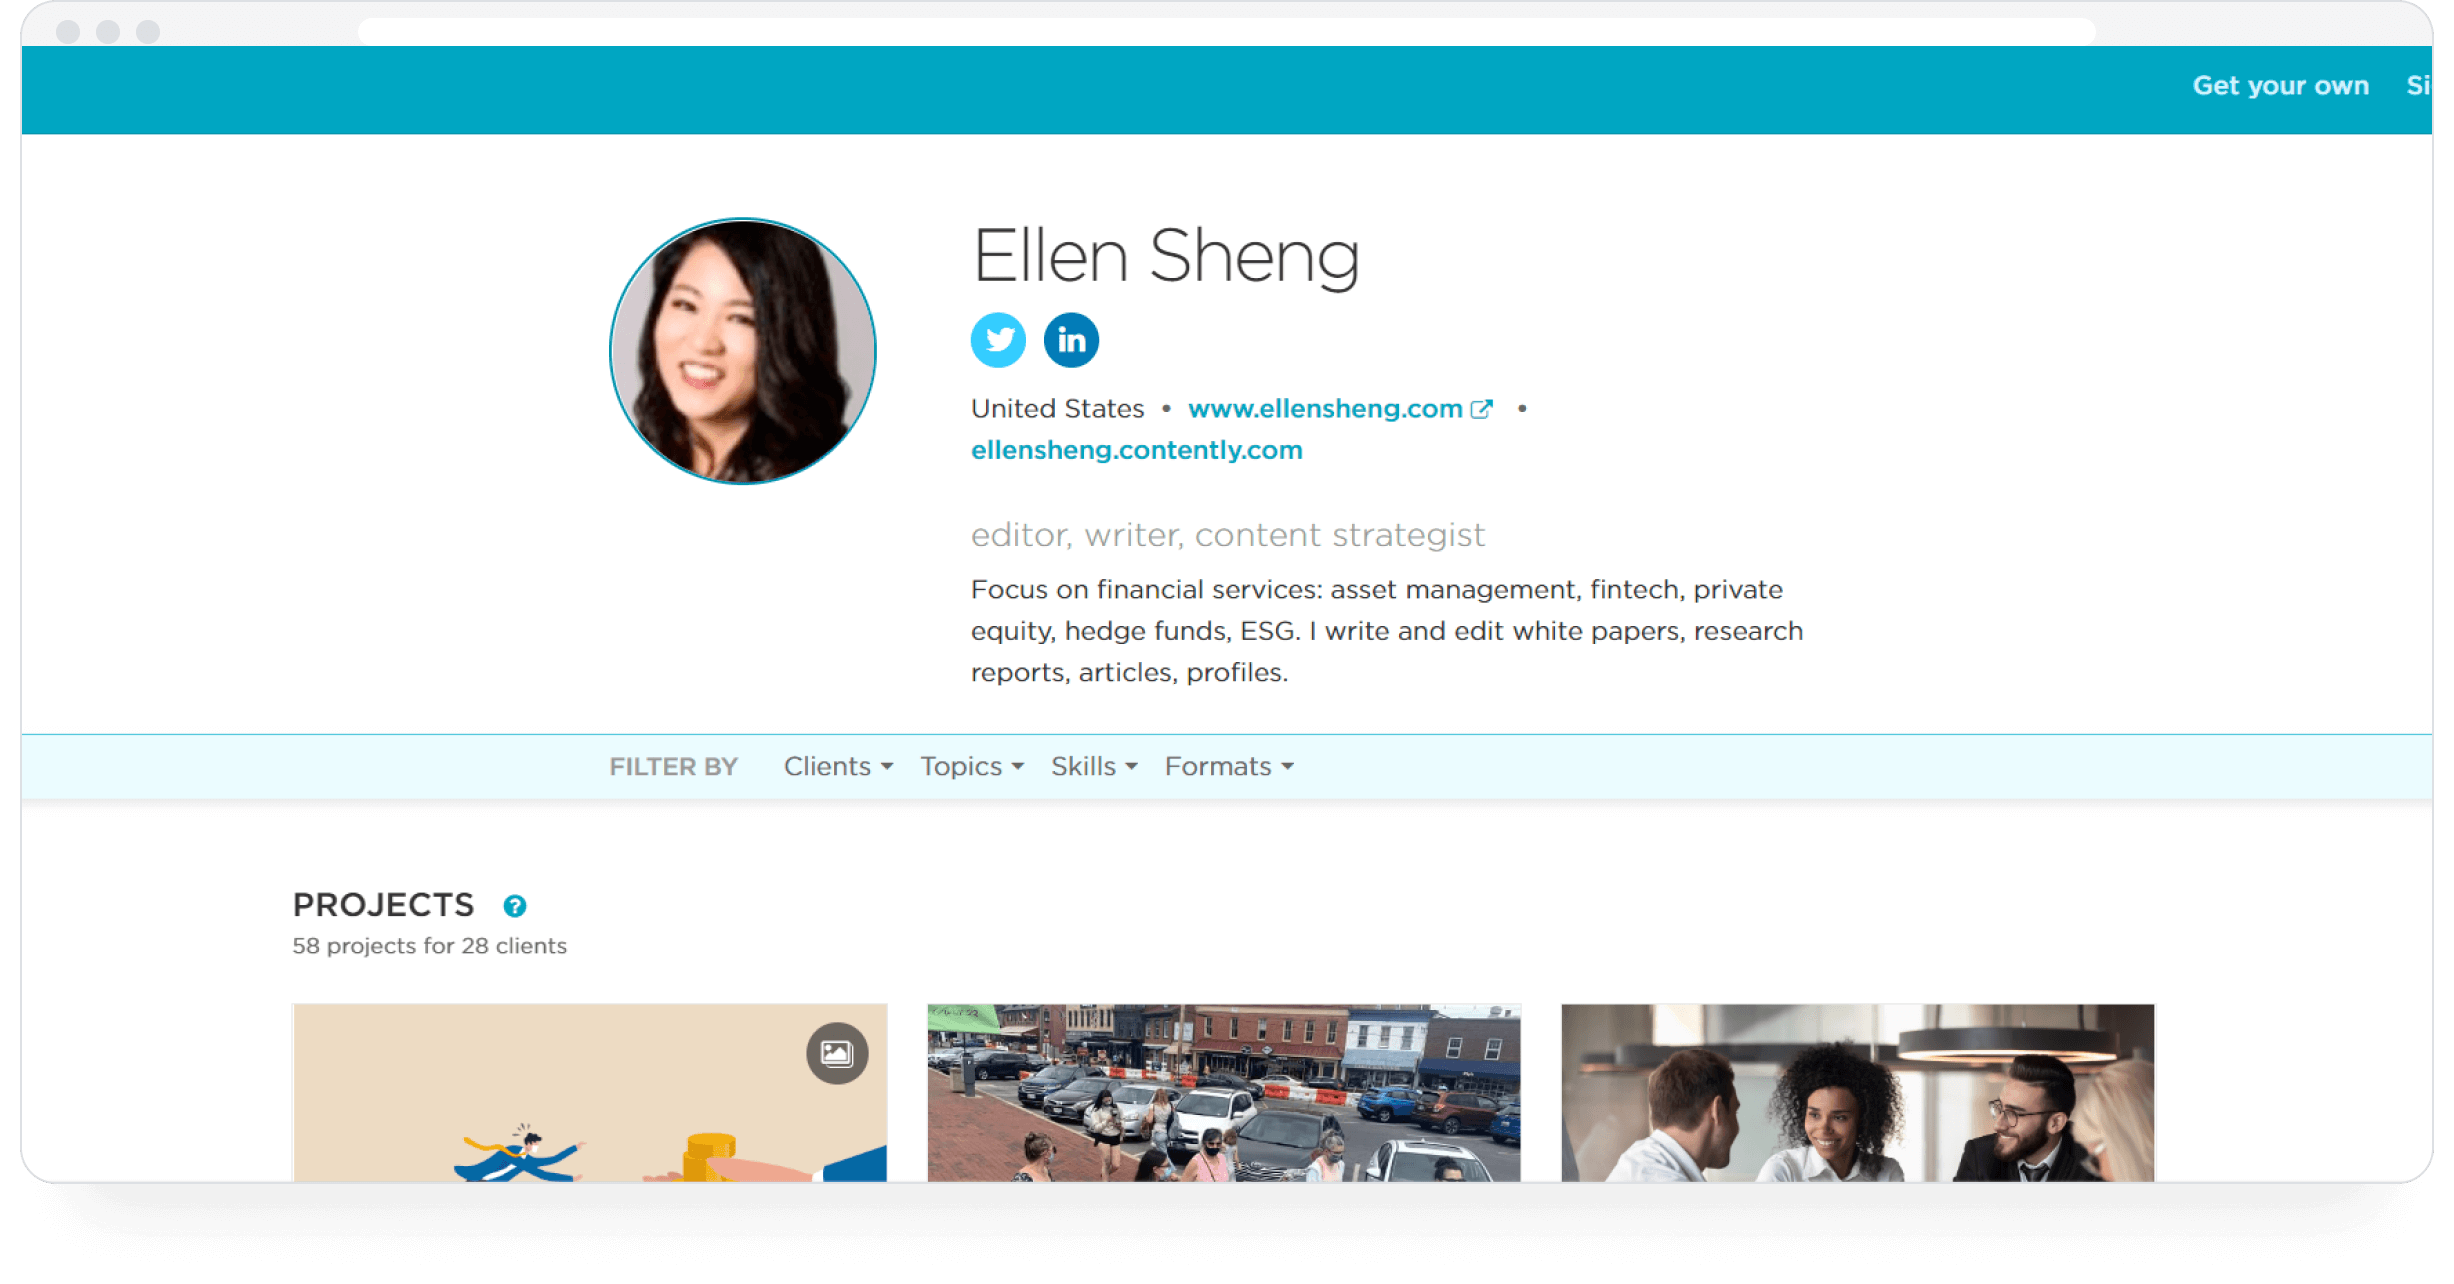Open the business meeting project thumbnail

(1858, 1093)
